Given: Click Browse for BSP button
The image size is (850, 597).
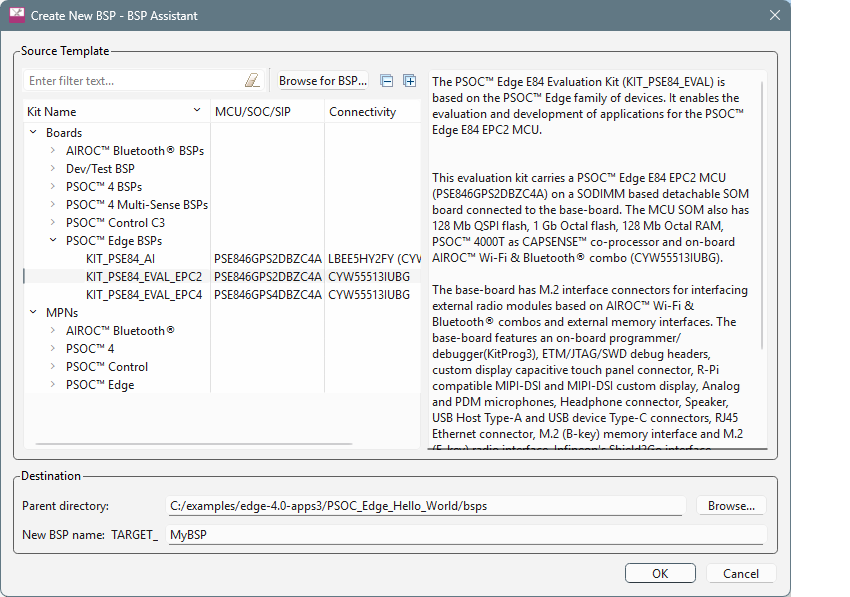Looking at the screenshot, I should [x=323, y=81].
